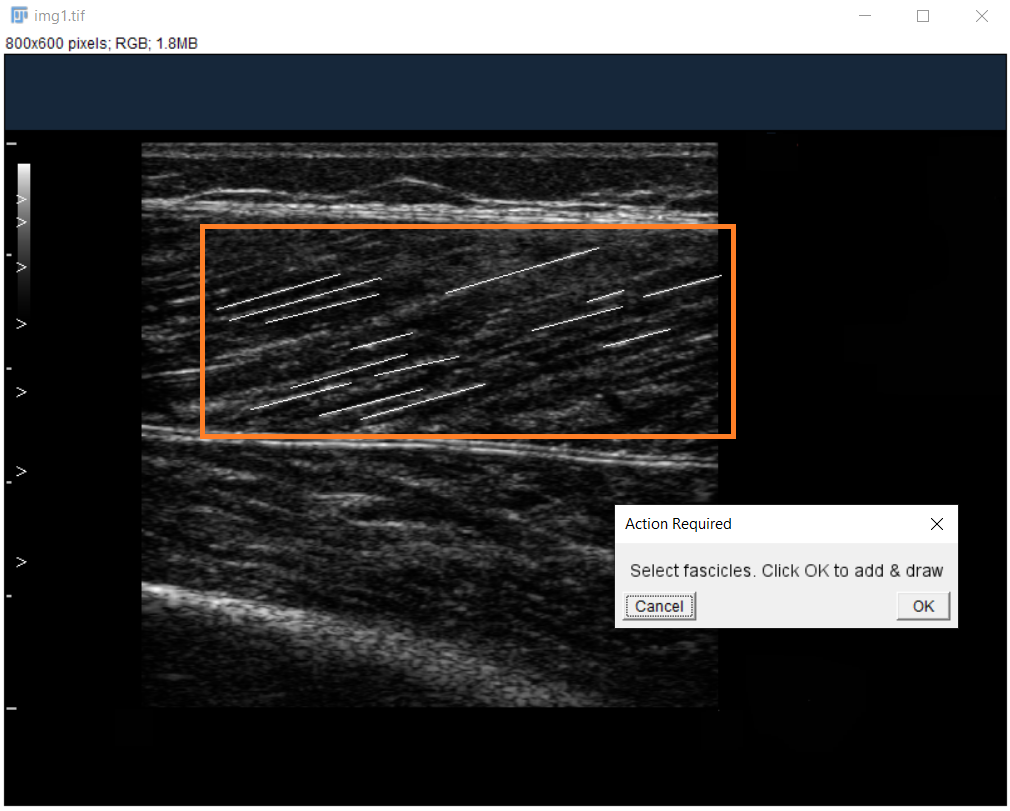1010x811 pixels.
Task: Minimize the img1.tif image window
Action: (x=865, y=16)
